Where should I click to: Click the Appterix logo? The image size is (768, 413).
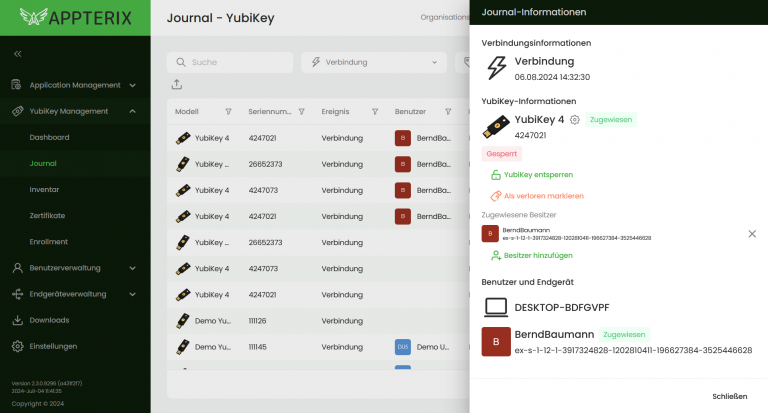[x=75, y=18]
